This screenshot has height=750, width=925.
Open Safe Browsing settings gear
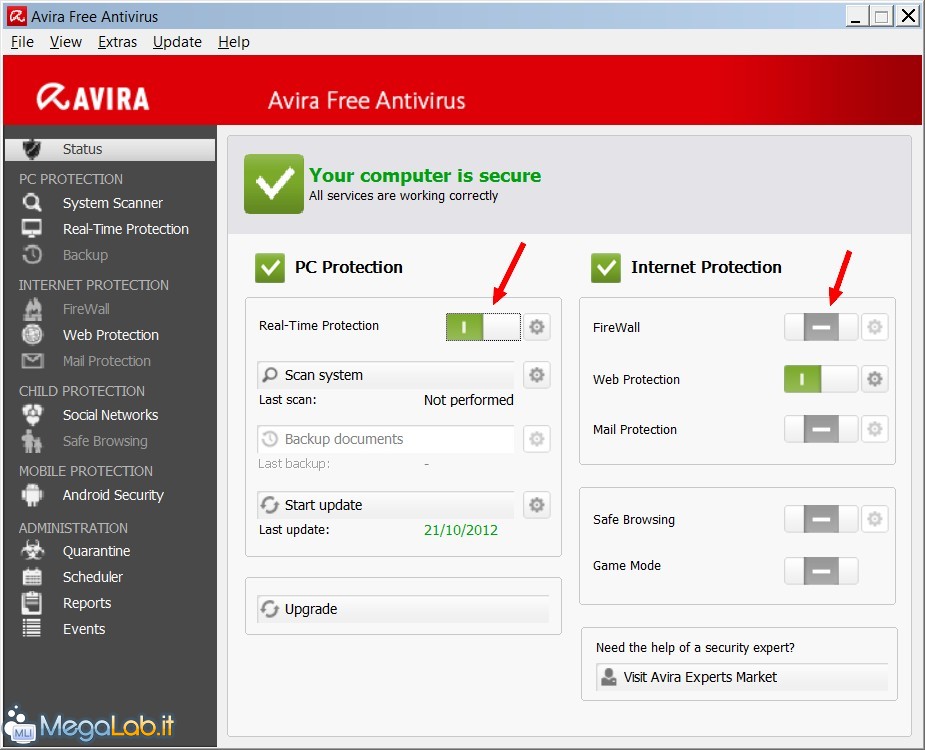[x=874, y=519]
